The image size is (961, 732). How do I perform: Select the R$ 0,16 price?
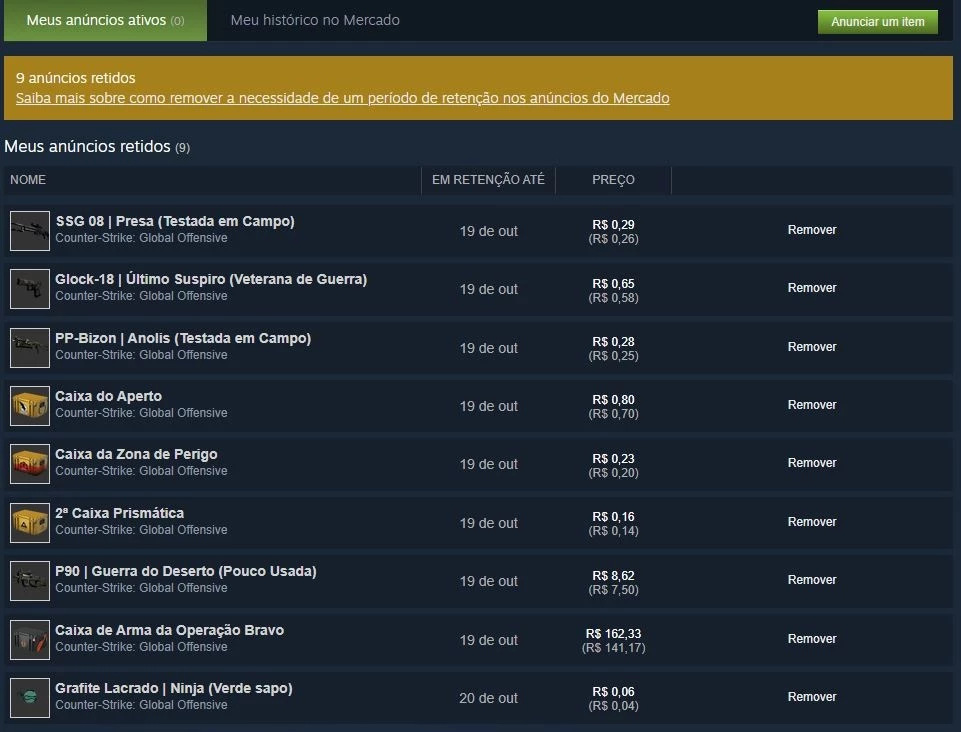point(613,517)
